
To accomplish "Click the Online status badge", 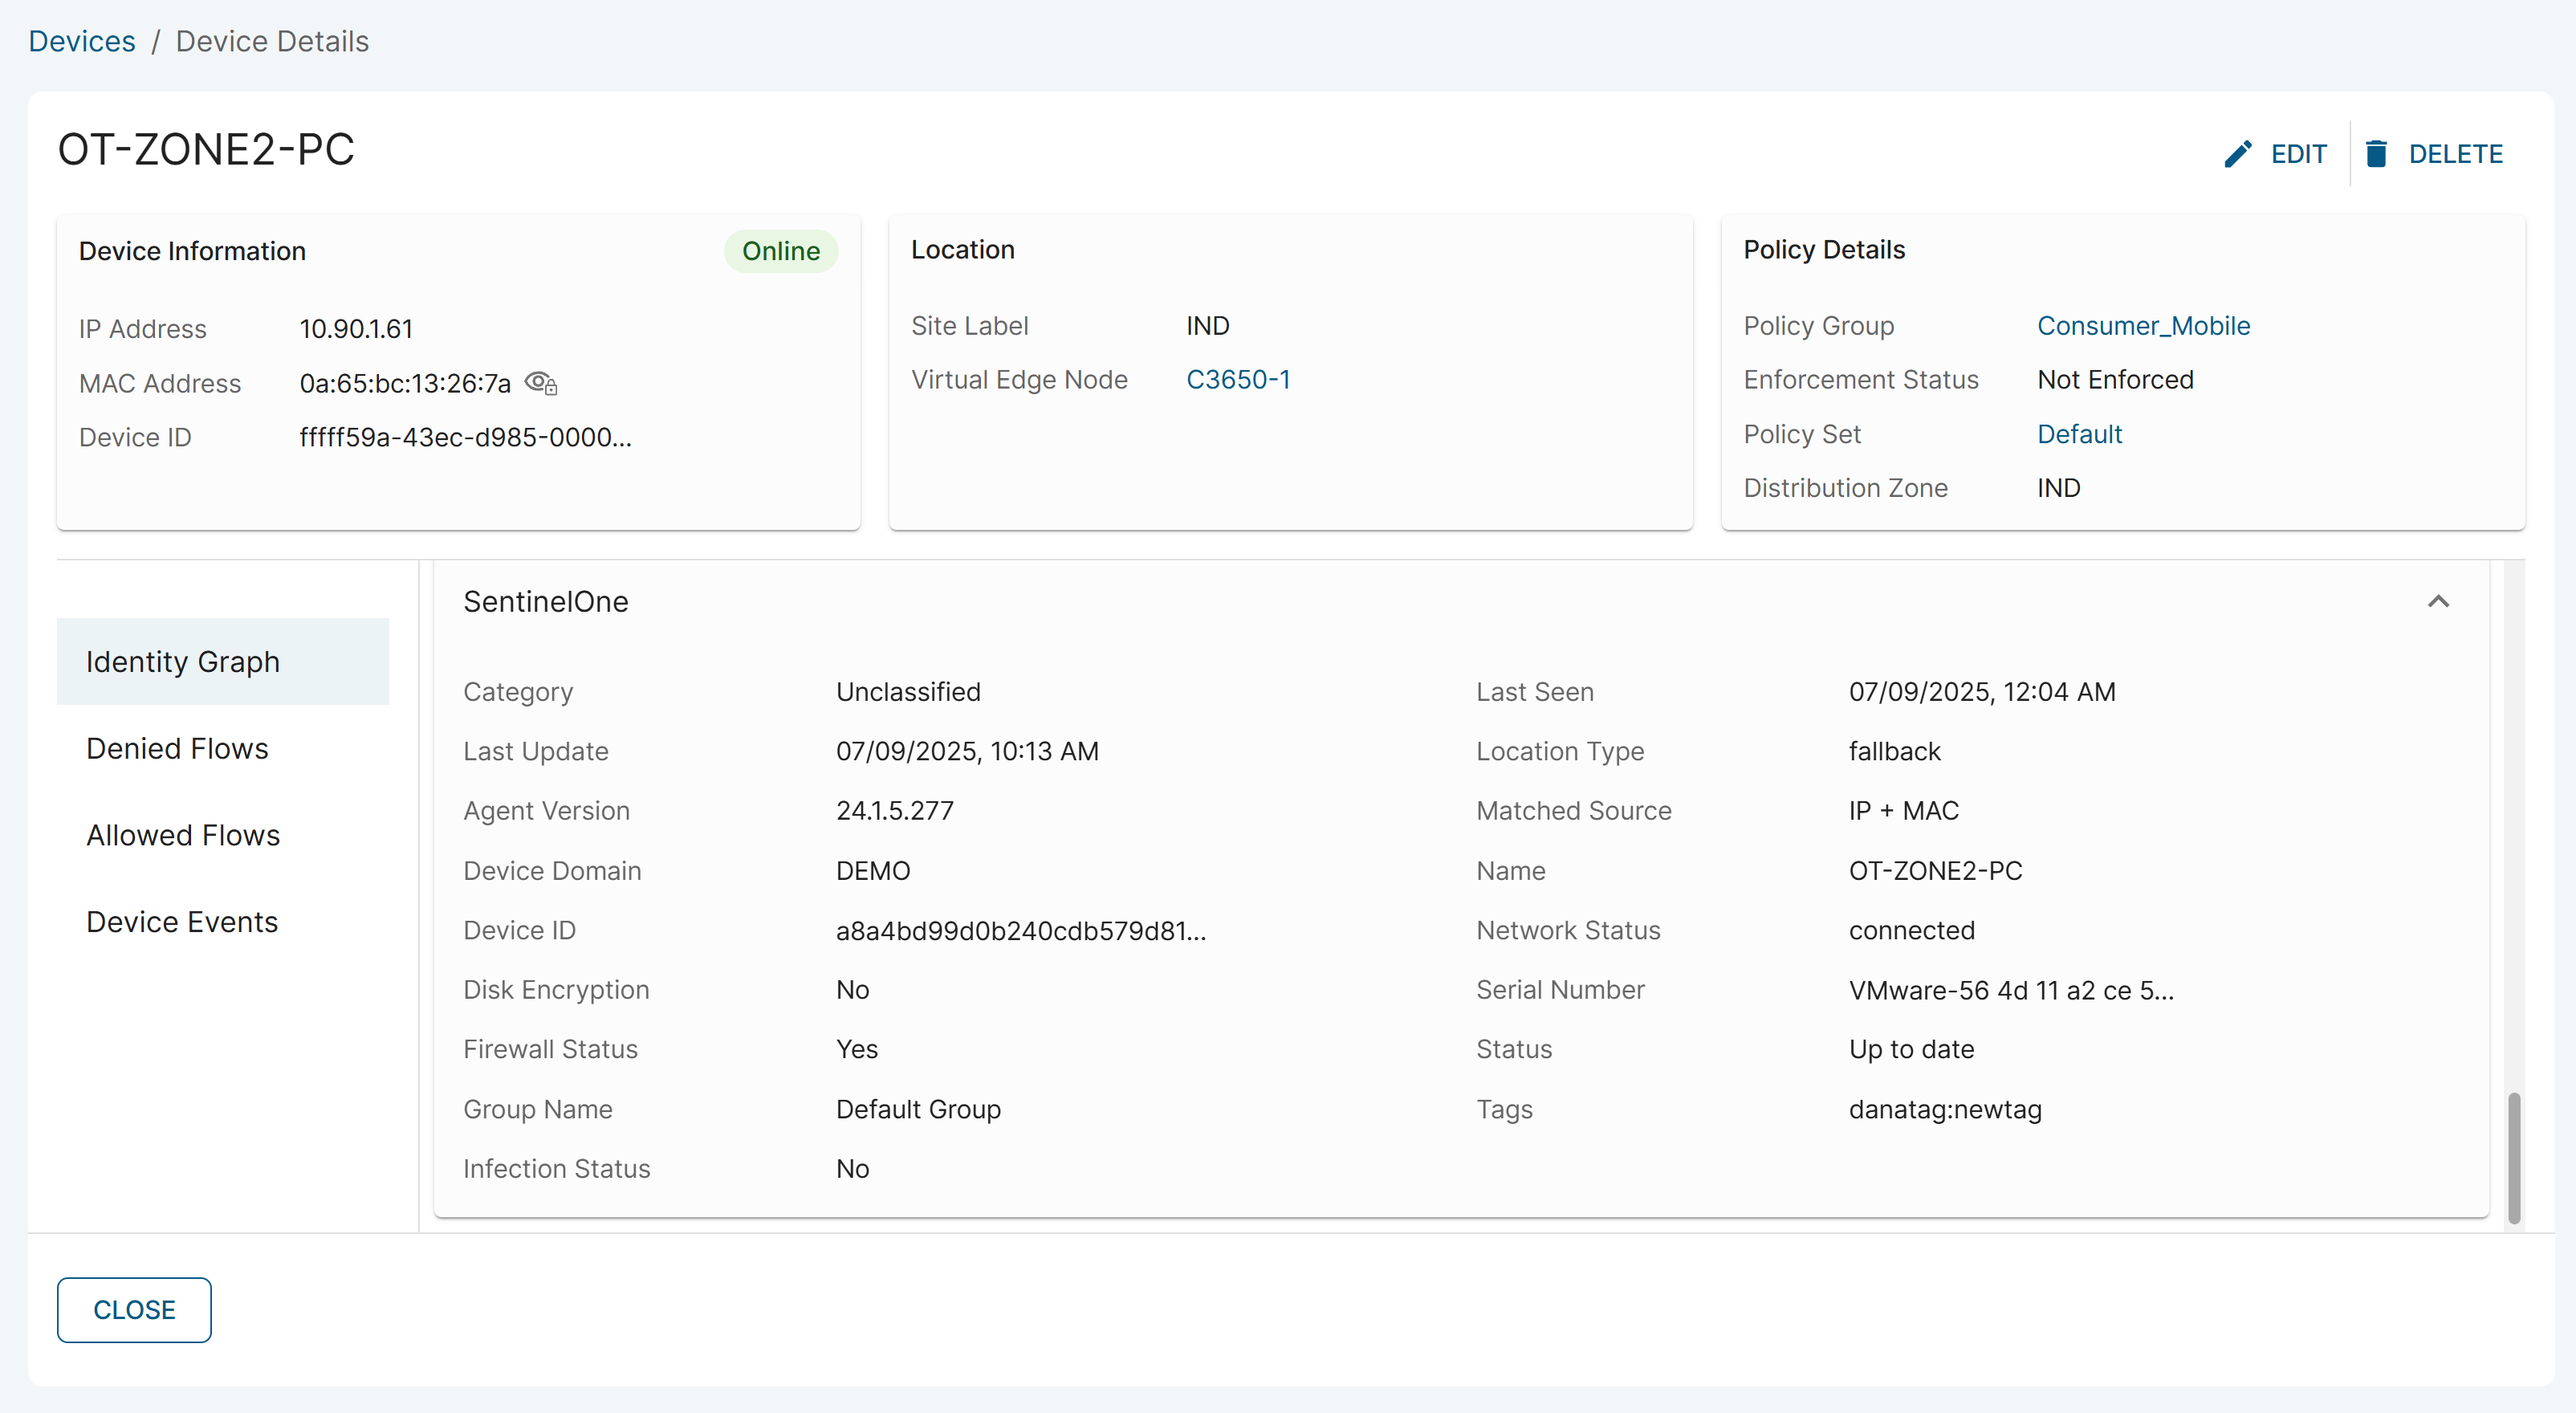I will (780, 251).
